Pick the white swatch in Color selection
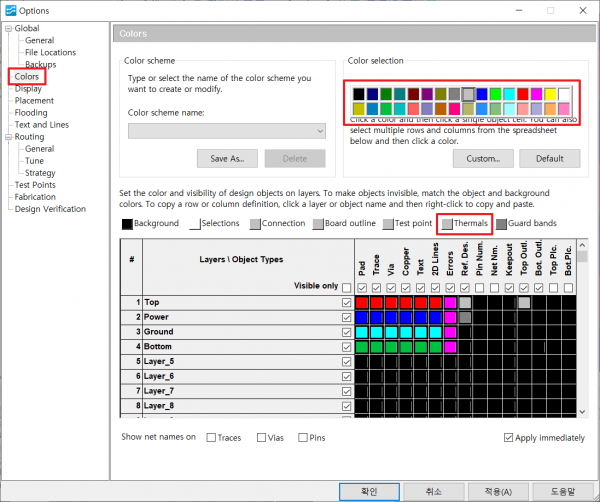The image size is (600, 502). pyautogui.click(x=564, y=93)
